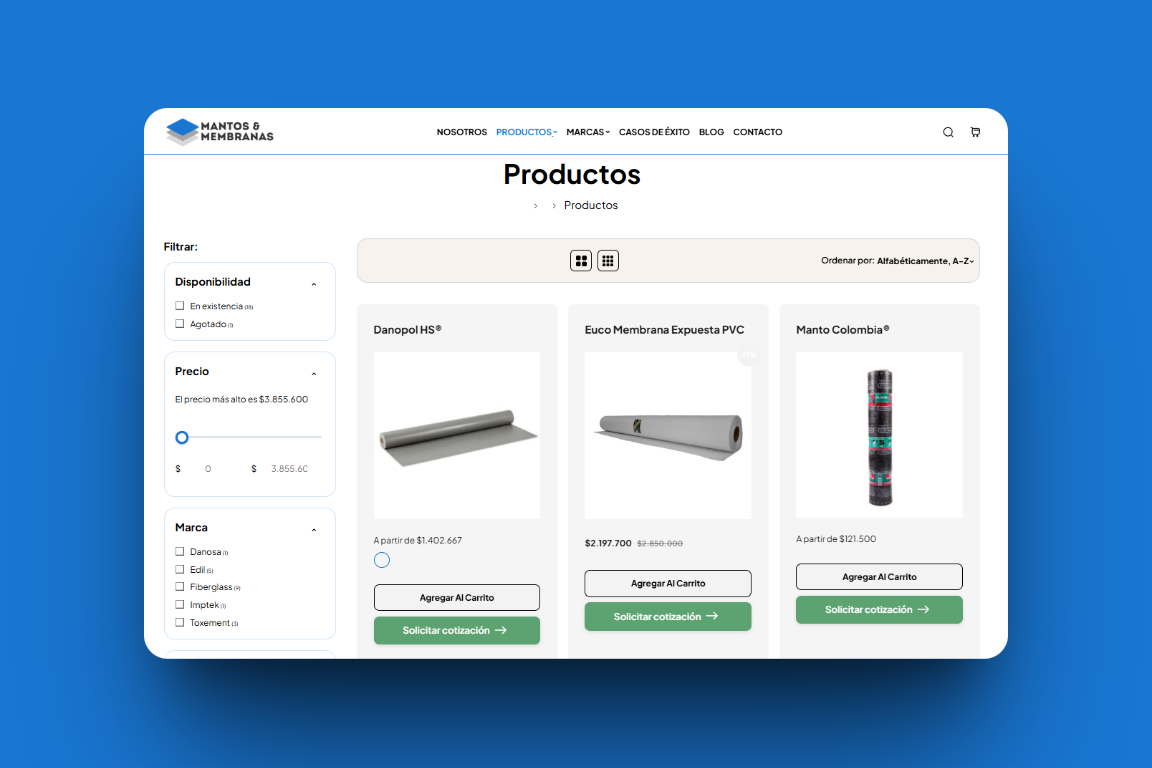
Task: Click the Productos breadcrumb text
Action: 591,205
